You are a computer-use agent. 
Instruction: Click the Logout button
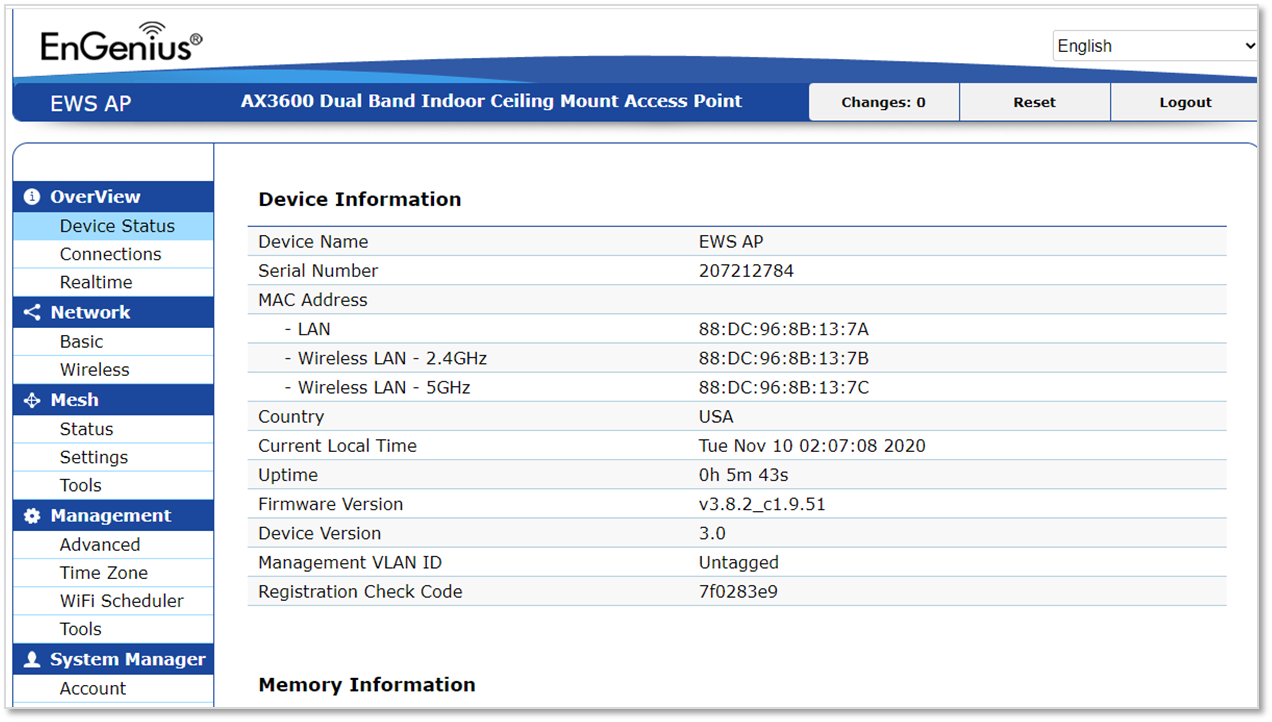pyautogui.click(x=1185, y=102)
